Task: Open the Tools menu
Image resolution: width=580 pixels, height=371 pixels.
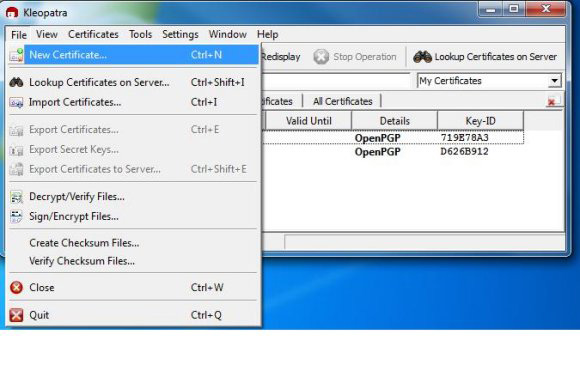Action: 141,34
